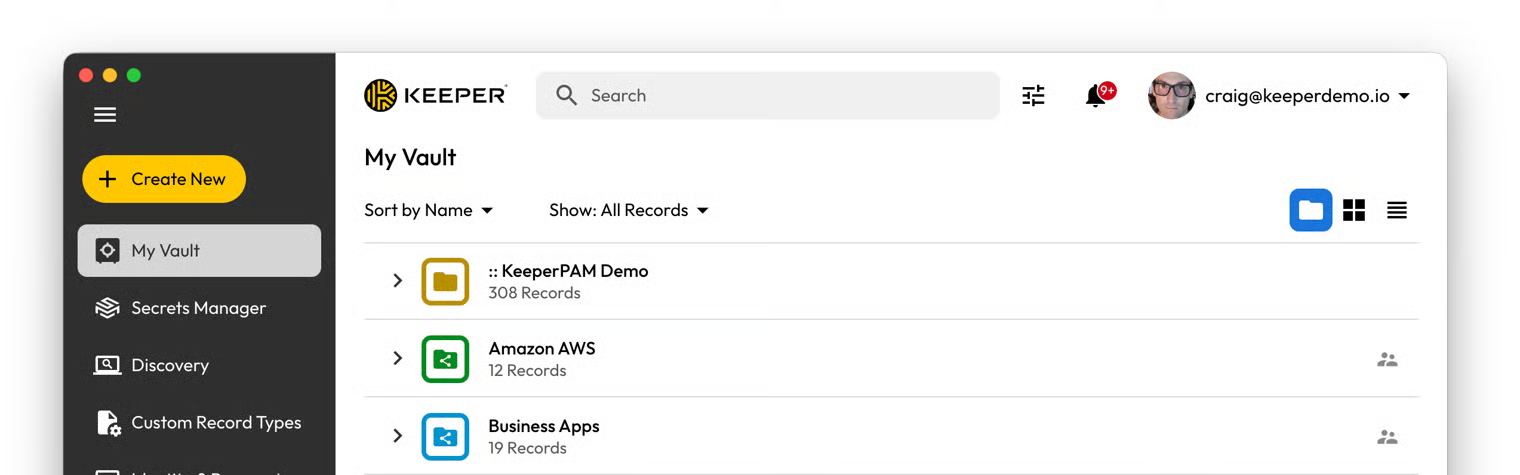Switch to grid tile view
Viewport: 1520px width, 475px height.
click(1354, 210)
